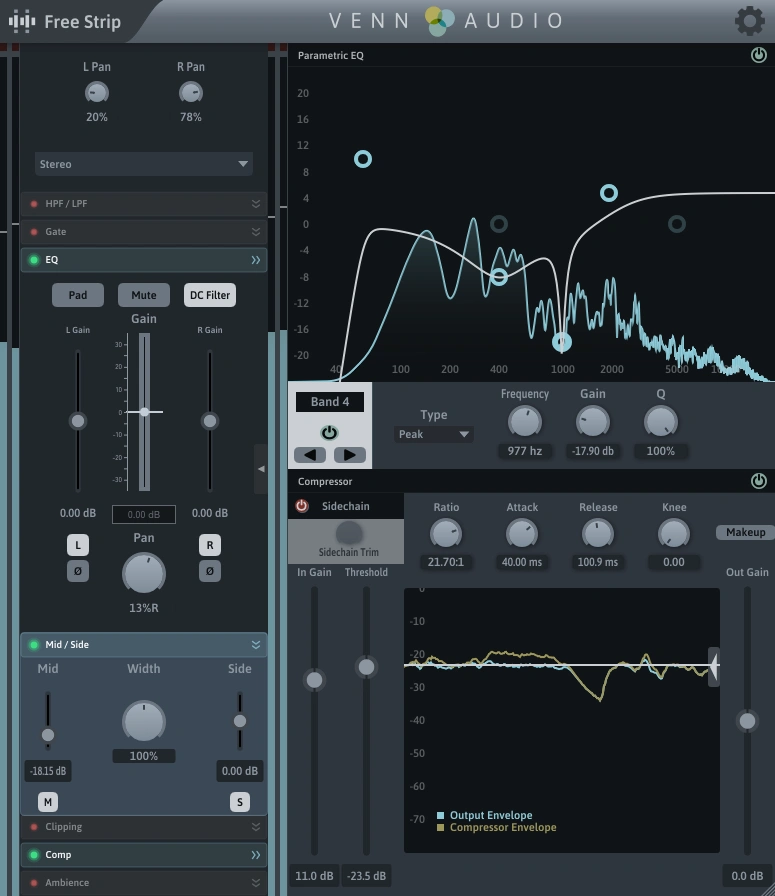
Task: Click the compressor Knee knob
Action: tap(674, 534)
